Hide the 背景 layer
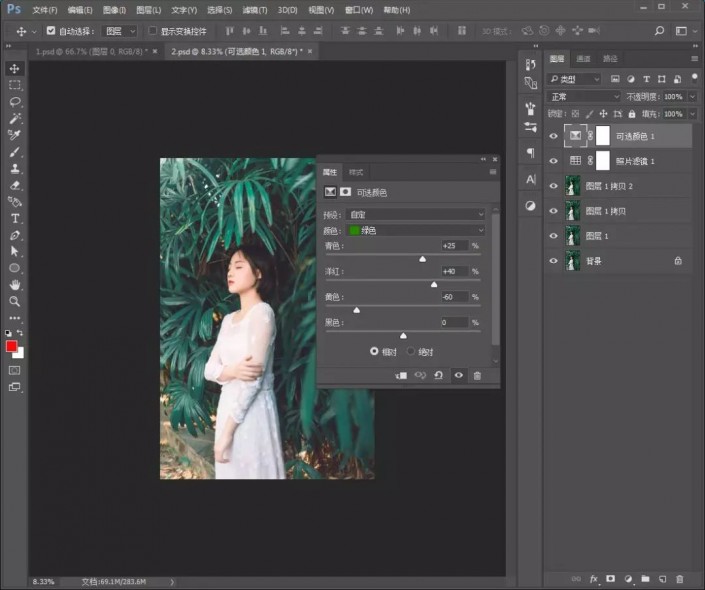 [x=553, y=261]
